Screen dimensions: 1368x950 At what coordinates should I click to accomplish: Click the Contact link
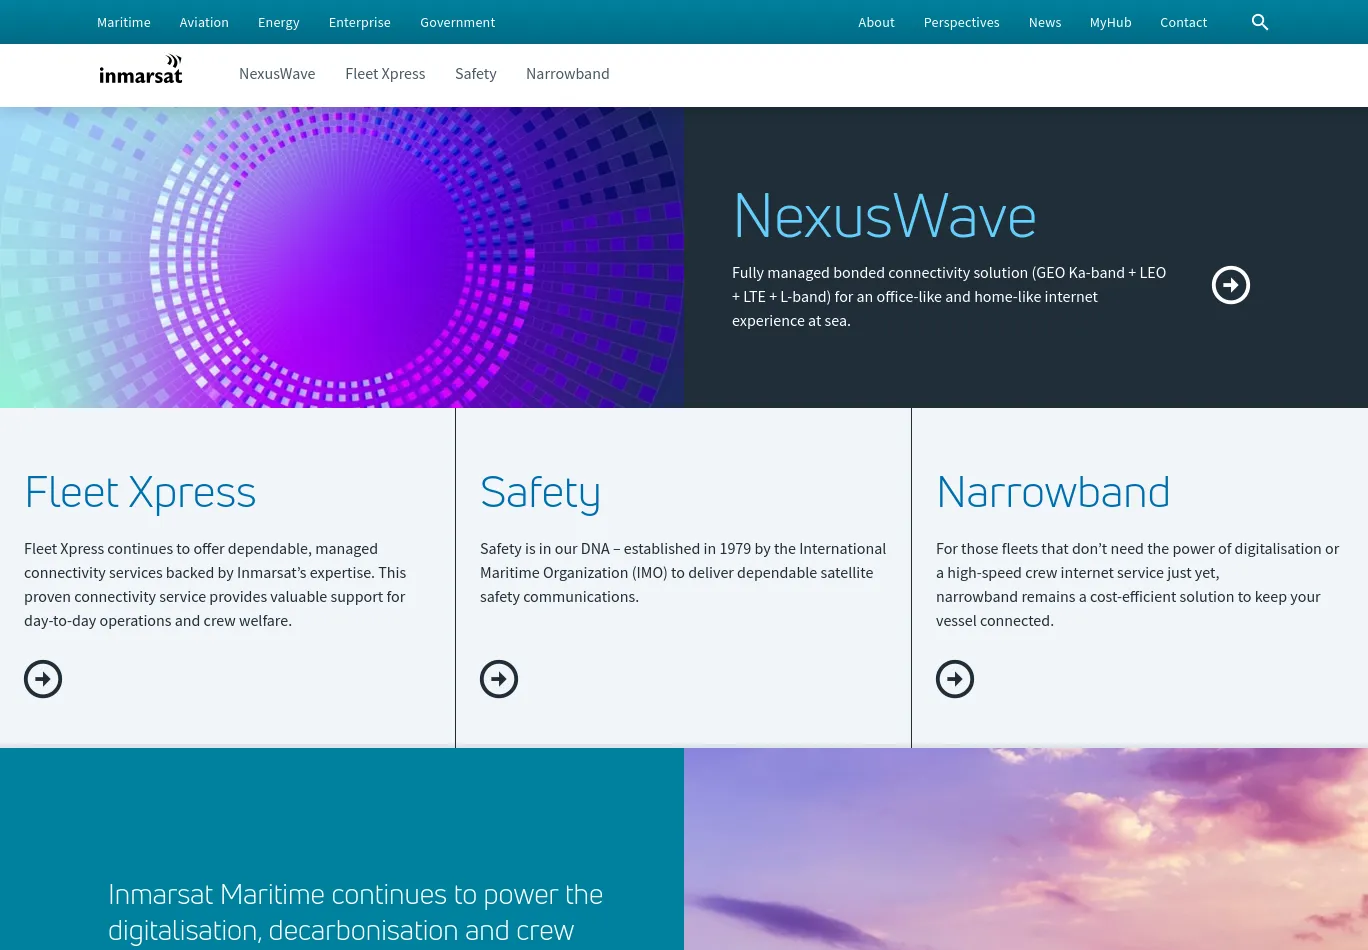coord(1183,22)
